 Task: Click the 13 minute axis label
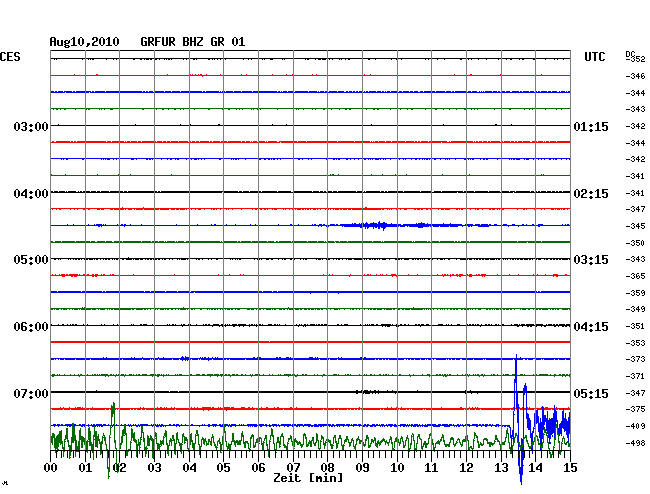point(501,467)
